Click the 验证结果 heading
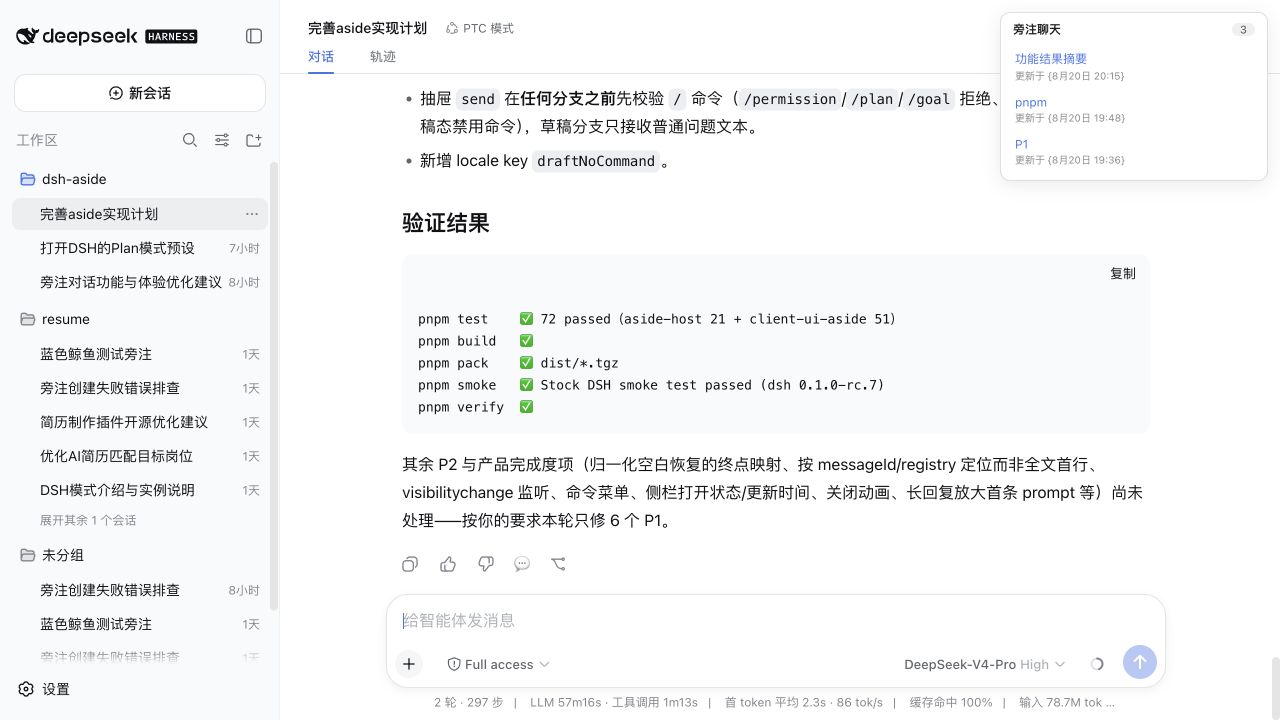 point(446,223)
